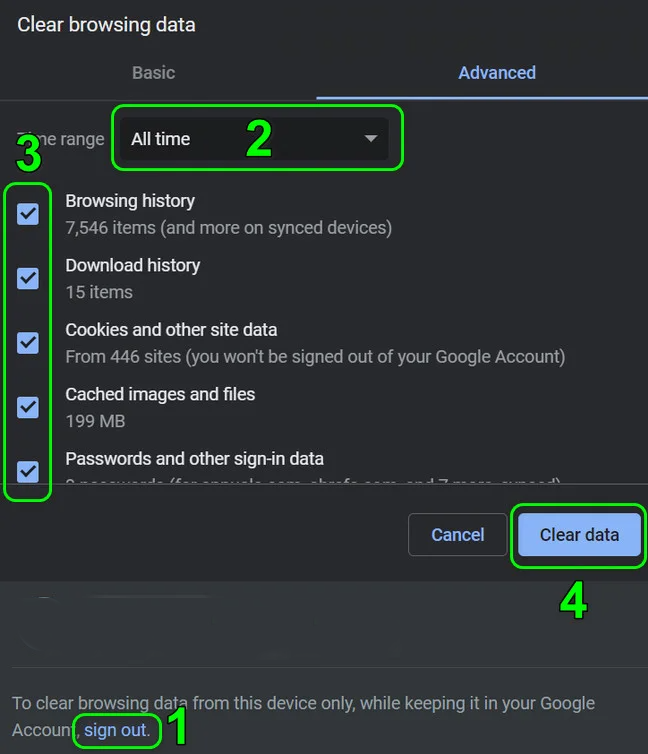The image size is (648, 754).
Task: Untick Cookies and other site data
Action: (28, 343)
